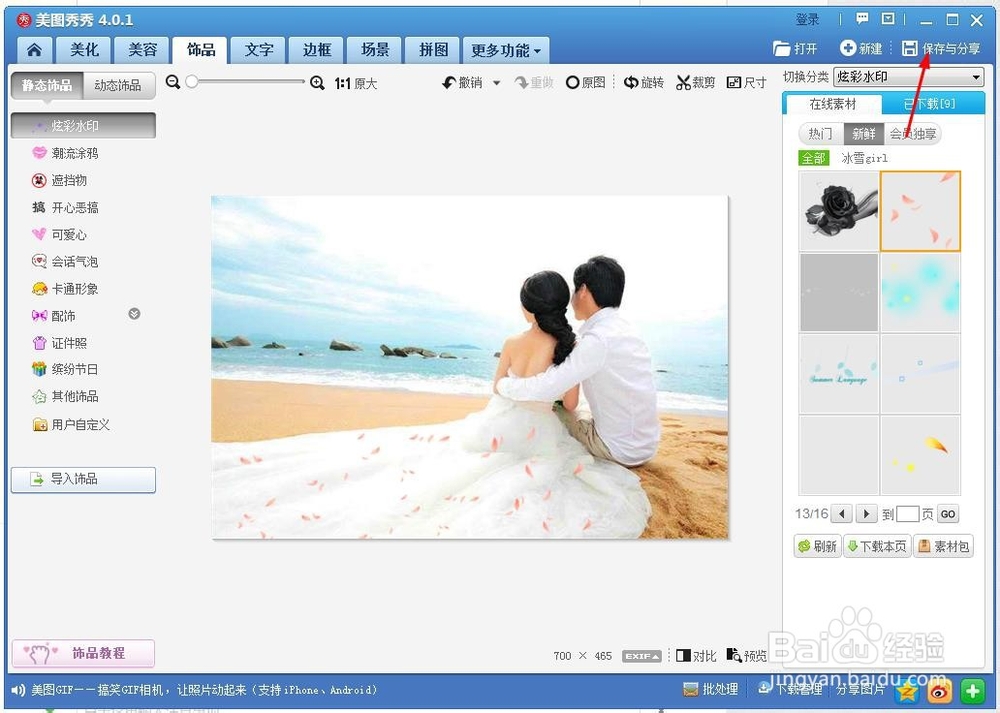Zoom in with the plus magnifier
The height and width of the screenshot is (713, 1000).
317,83
